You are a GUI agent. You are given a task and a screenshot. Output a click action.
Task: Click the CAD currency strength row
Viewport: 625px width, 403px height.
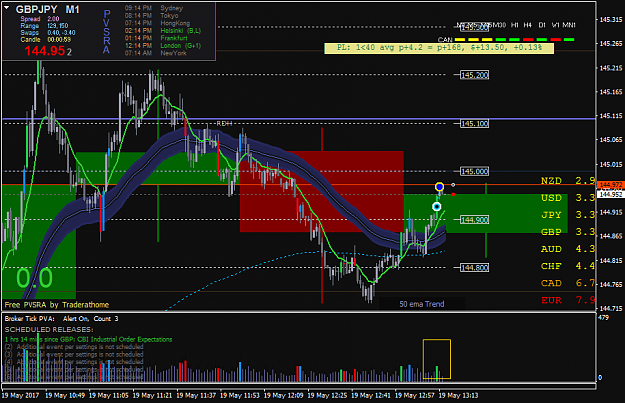(x=568, y=283)
